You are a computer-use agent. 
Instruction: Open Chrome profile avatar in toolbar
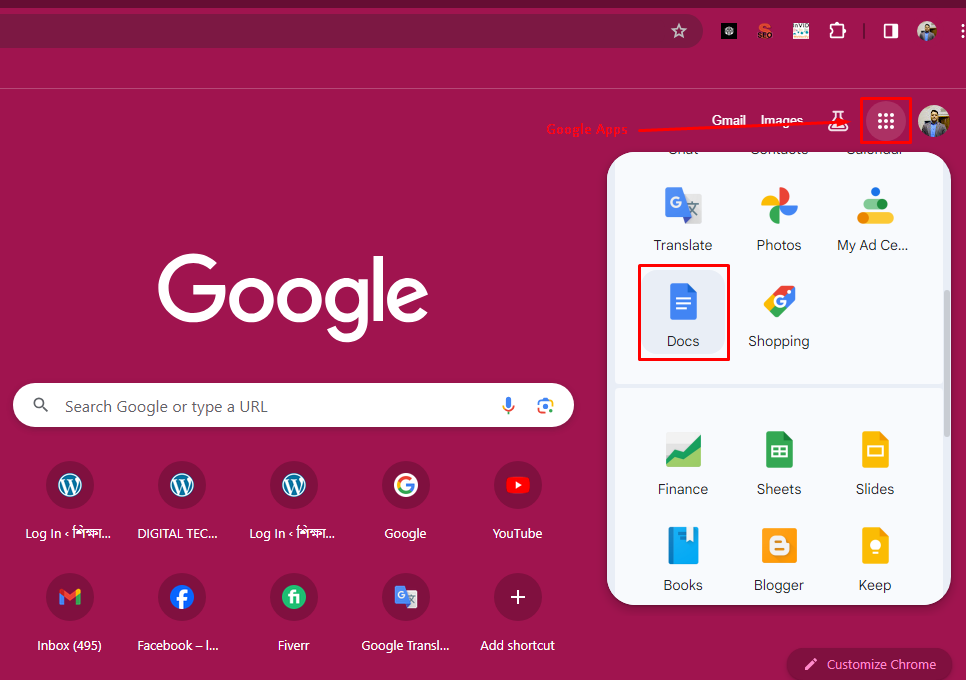click(x=927, y=31)
